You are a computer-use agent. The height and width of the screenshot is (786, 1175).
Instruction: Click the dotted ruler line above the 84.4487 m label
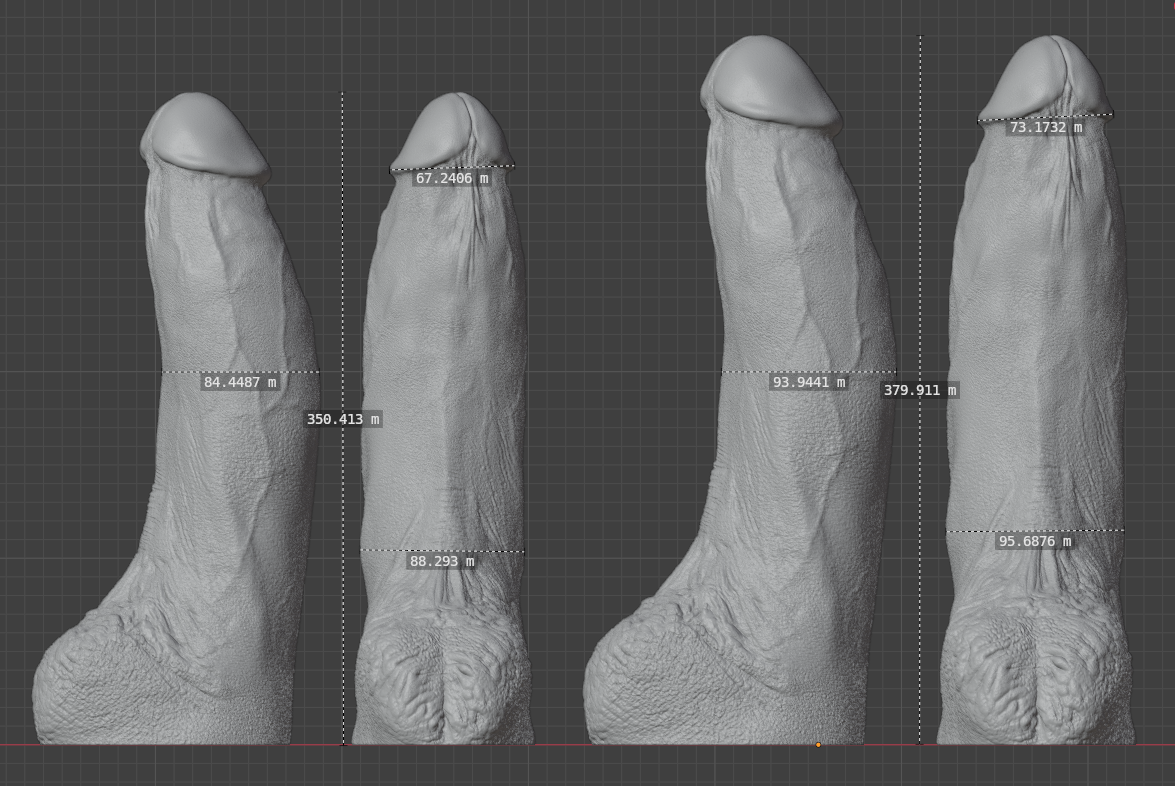[x=241, y=372]
